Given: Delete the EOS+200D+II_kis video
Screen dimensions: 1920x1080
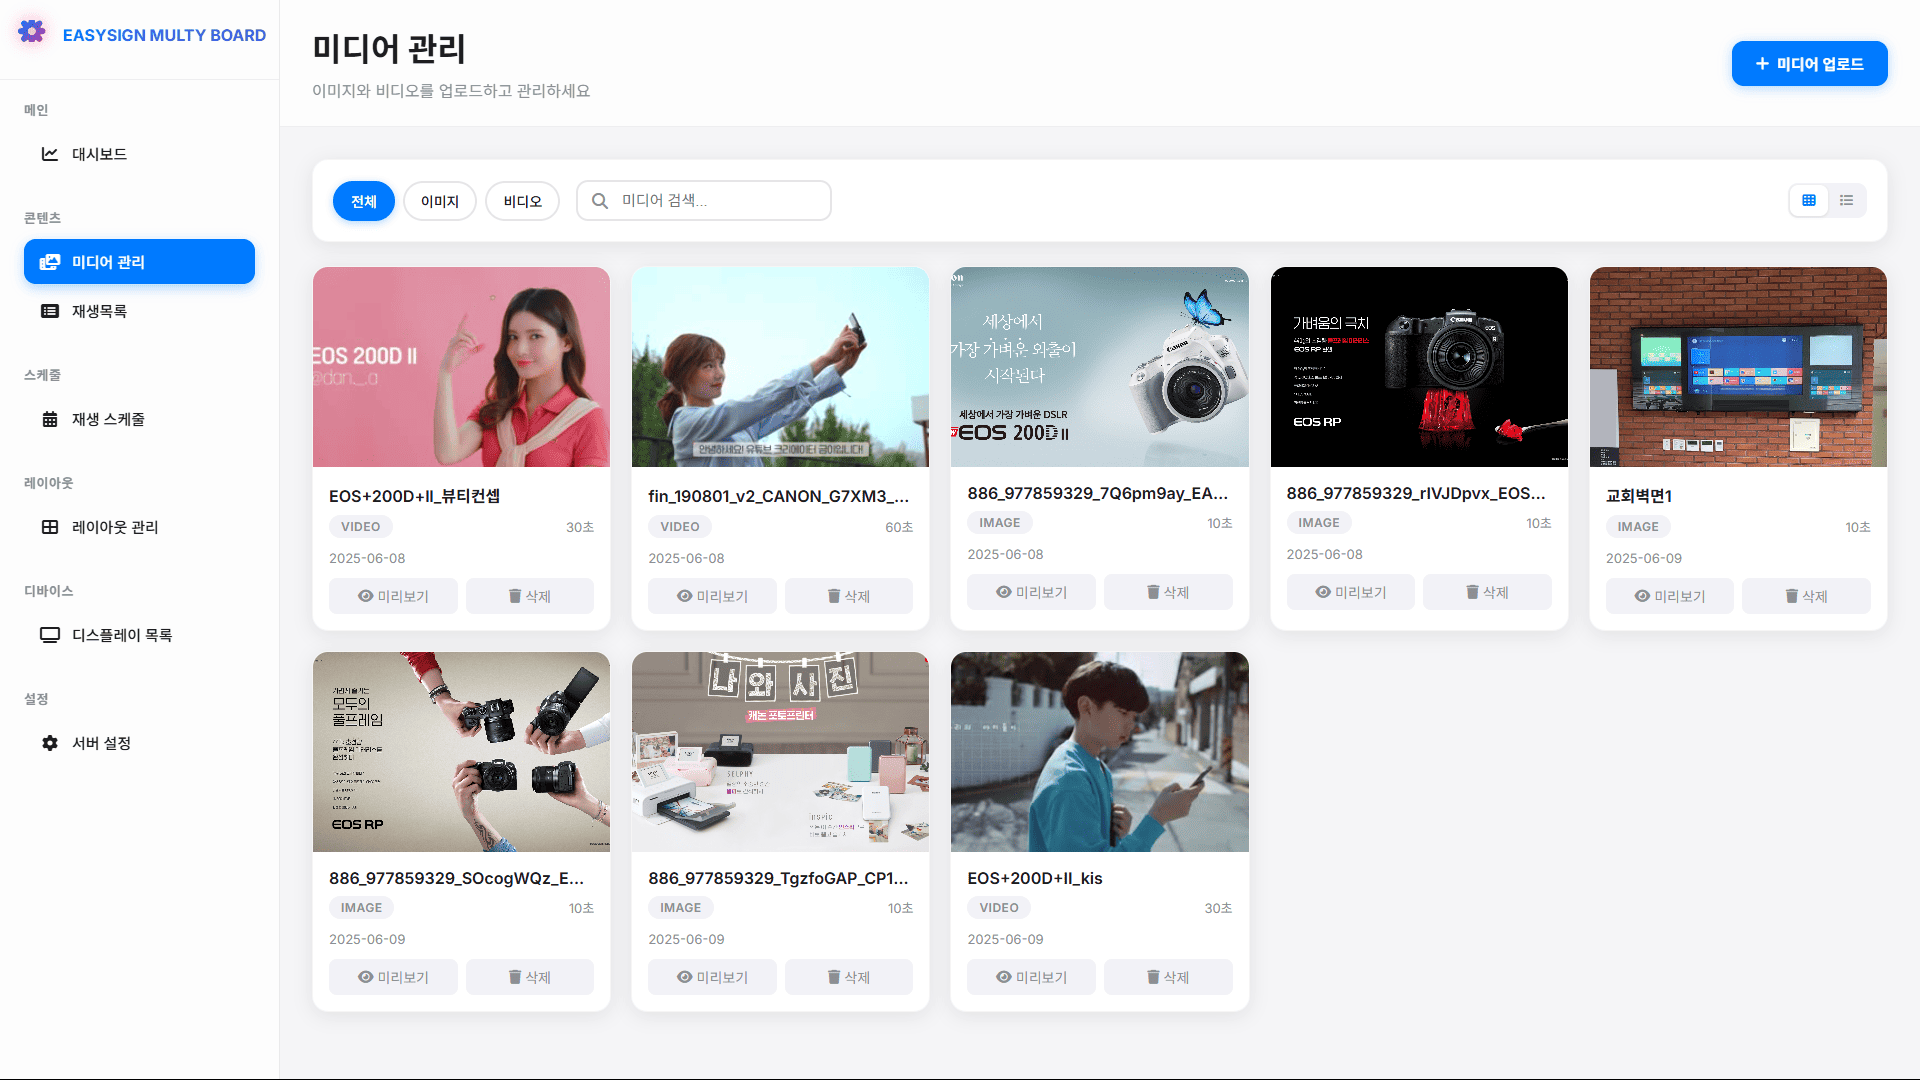Looking at the screenshot, I should point(1167,977).
